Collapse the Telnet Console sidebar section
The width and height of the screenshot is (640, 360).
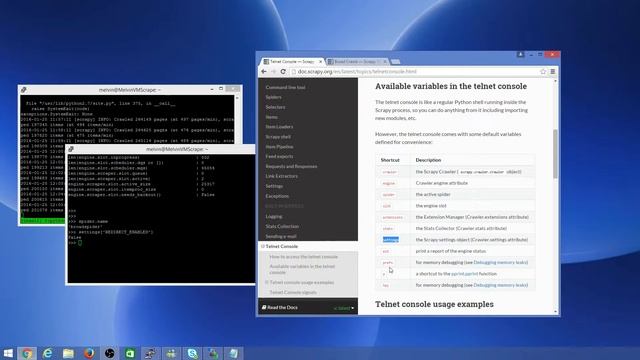tap(262, 247)
